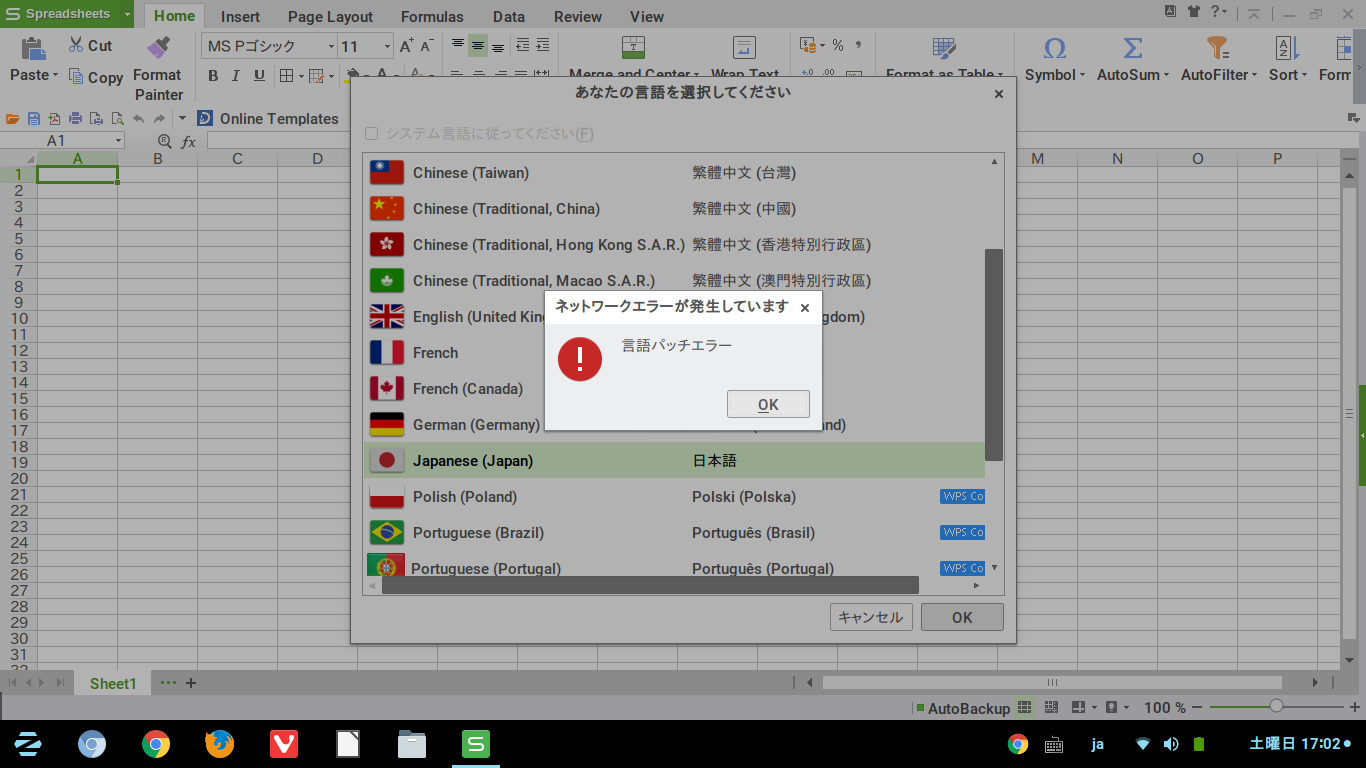This screenshot has width=1366, height=768.
Task: Toggle the システム言語に従ってください checkbox
Action: tap(372, 134)
